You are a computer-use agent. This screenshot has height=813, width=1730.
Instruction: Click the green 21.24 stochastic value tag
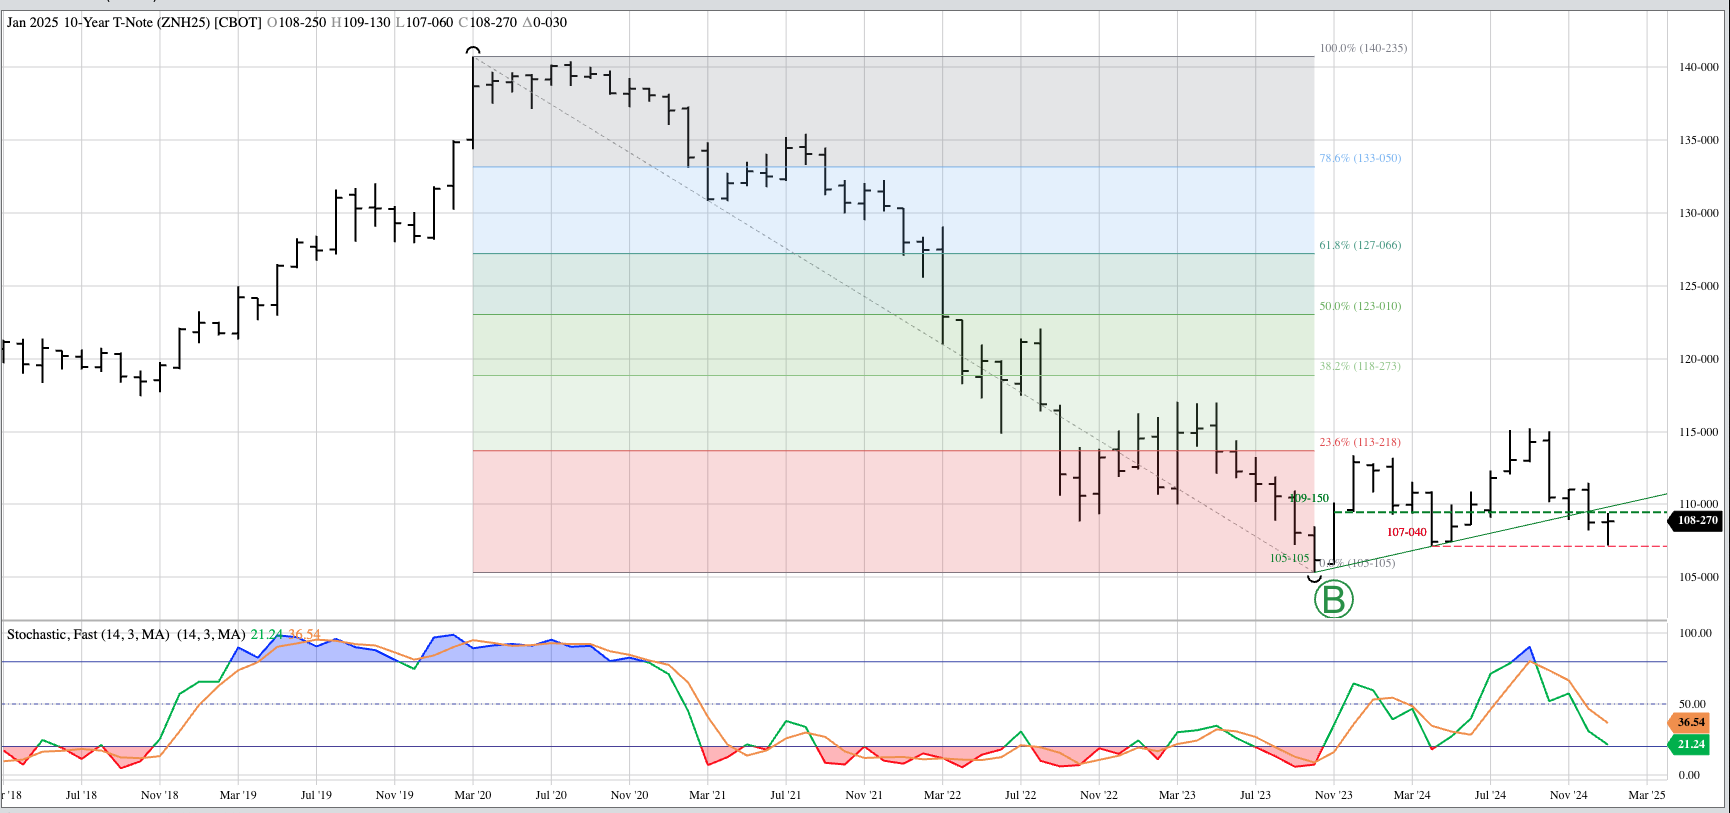tap(1691, 744)
